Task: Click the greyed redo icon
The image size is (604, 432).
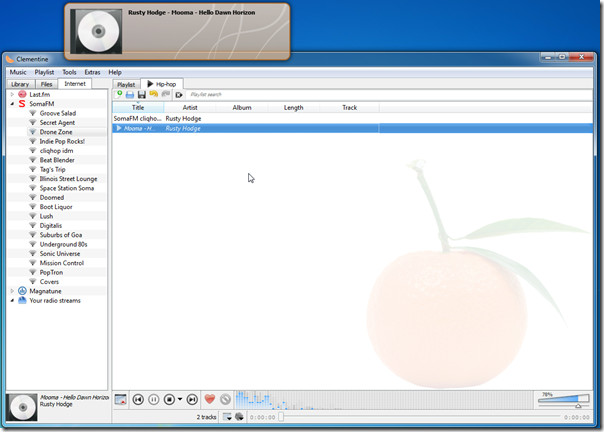Action: (166, 94)
